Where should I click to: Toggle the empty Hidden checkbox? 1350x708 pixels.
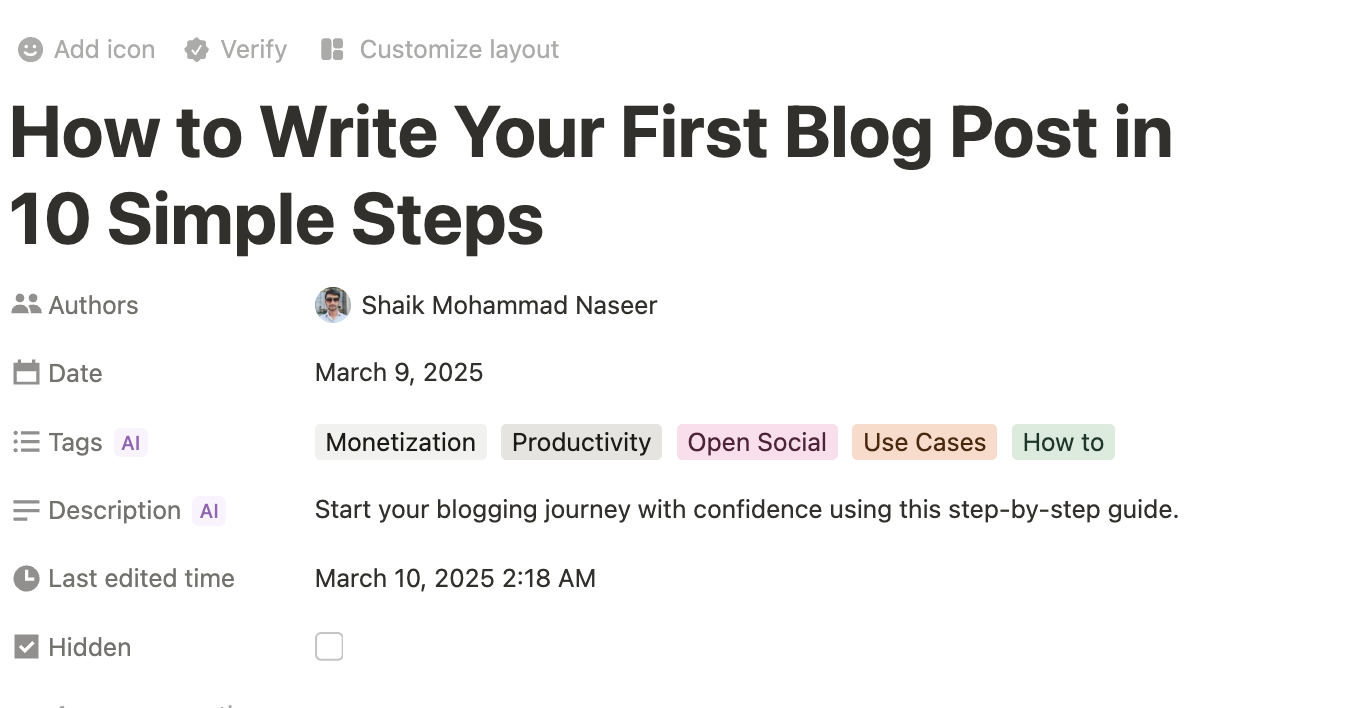click(x=329, y=647)
